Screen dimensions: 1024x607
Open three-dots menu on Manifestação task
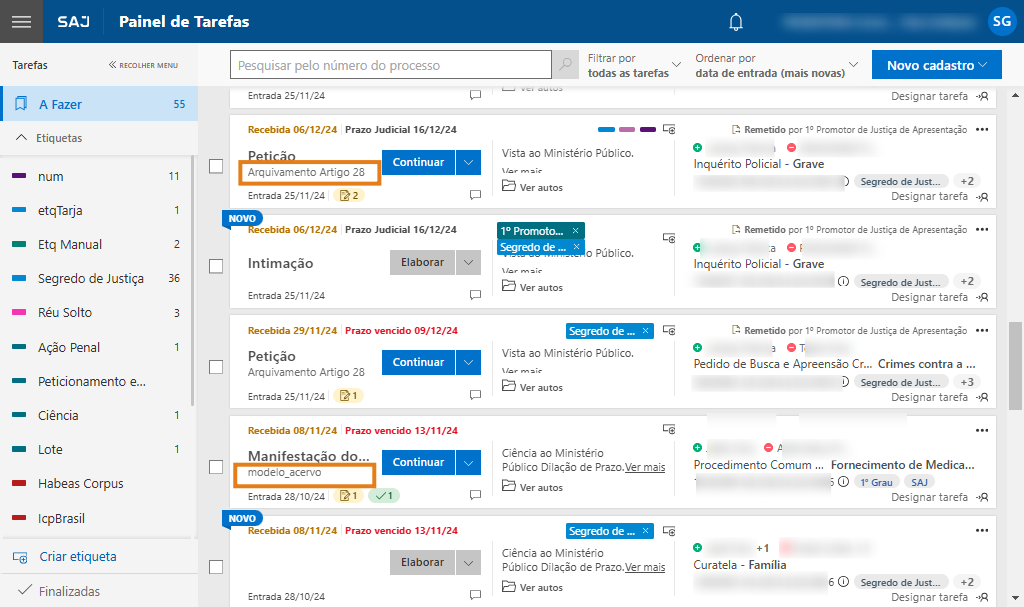981,430
